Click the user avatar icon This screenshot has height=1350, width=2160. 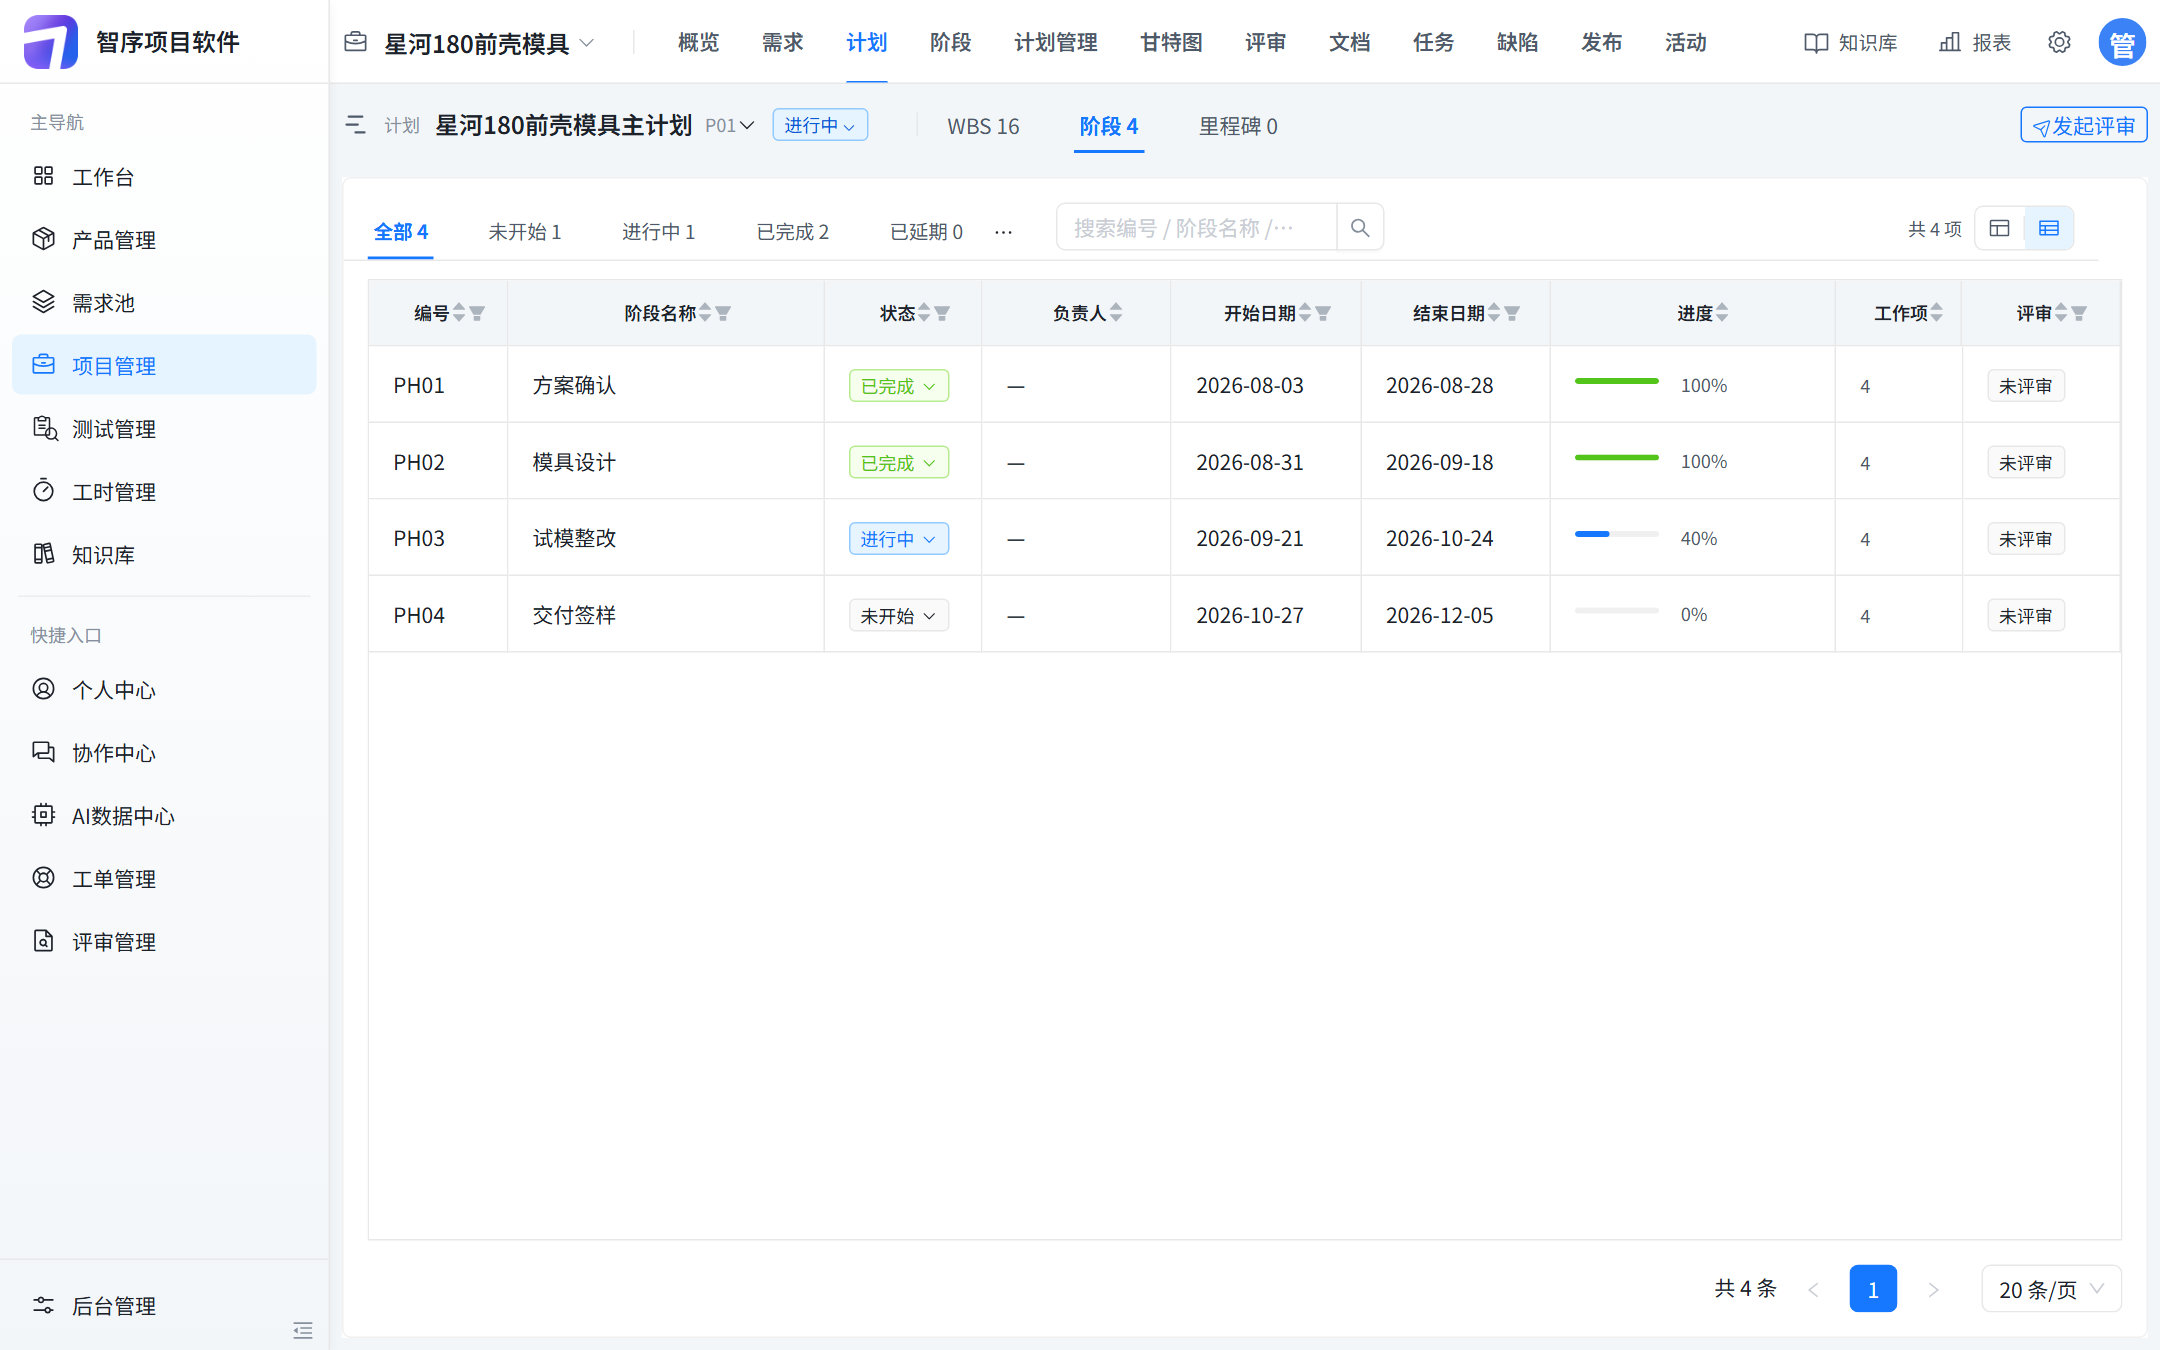(2121, 43)
